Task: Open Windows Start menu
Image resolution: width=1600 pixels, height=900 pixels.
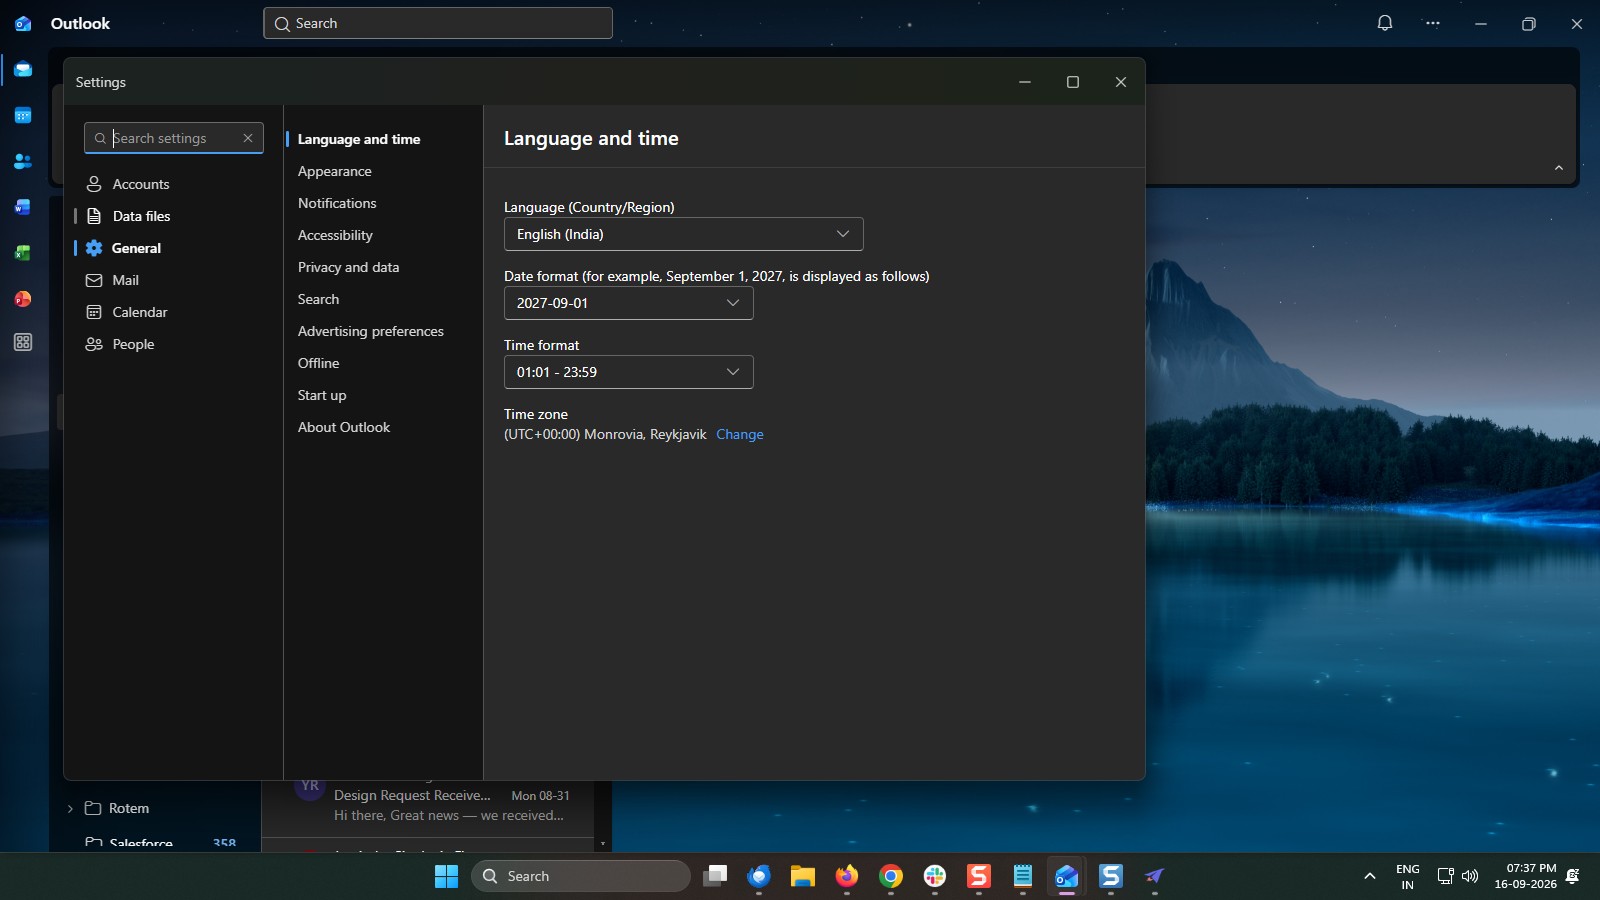Action: (446, 876)
